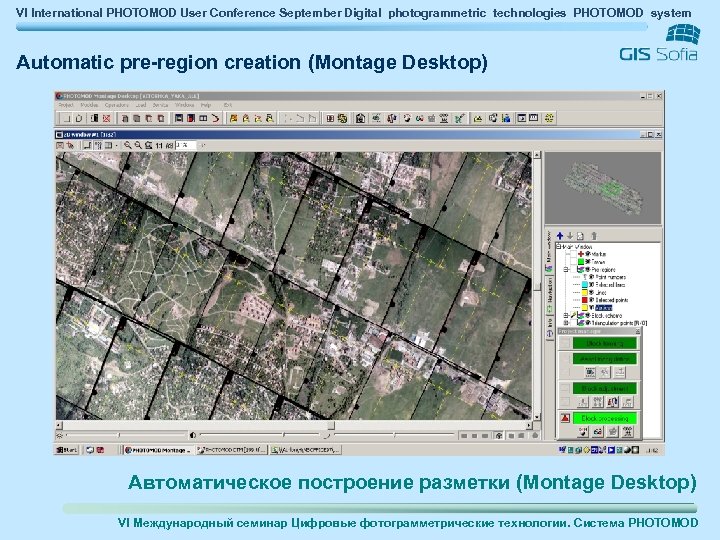Open the Project menu
The image size is (720, 540).
click(66, 105)
